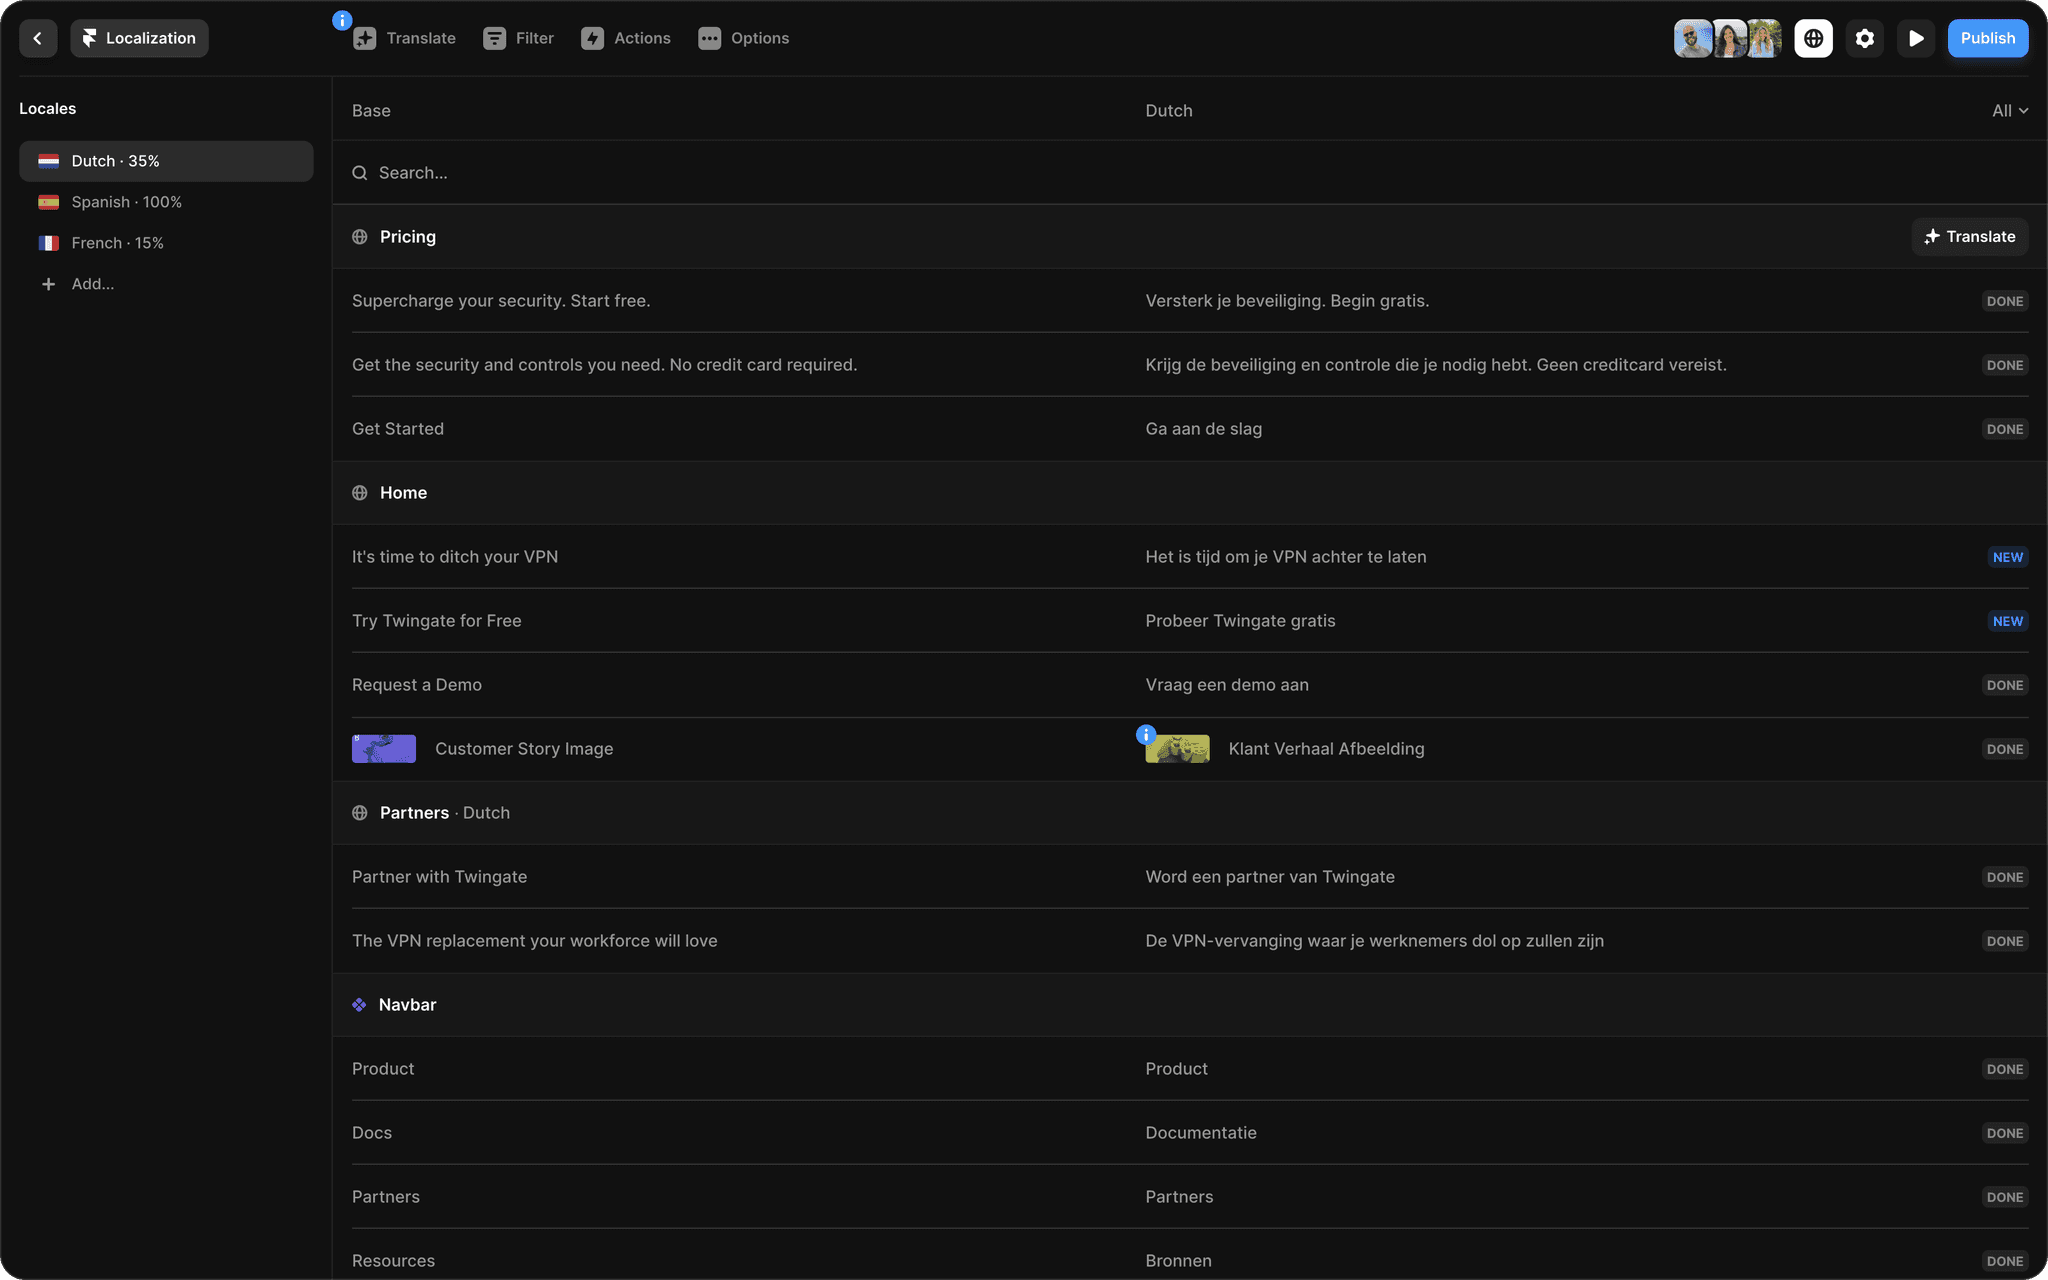Click the Search... input field

coord(1190,173)
